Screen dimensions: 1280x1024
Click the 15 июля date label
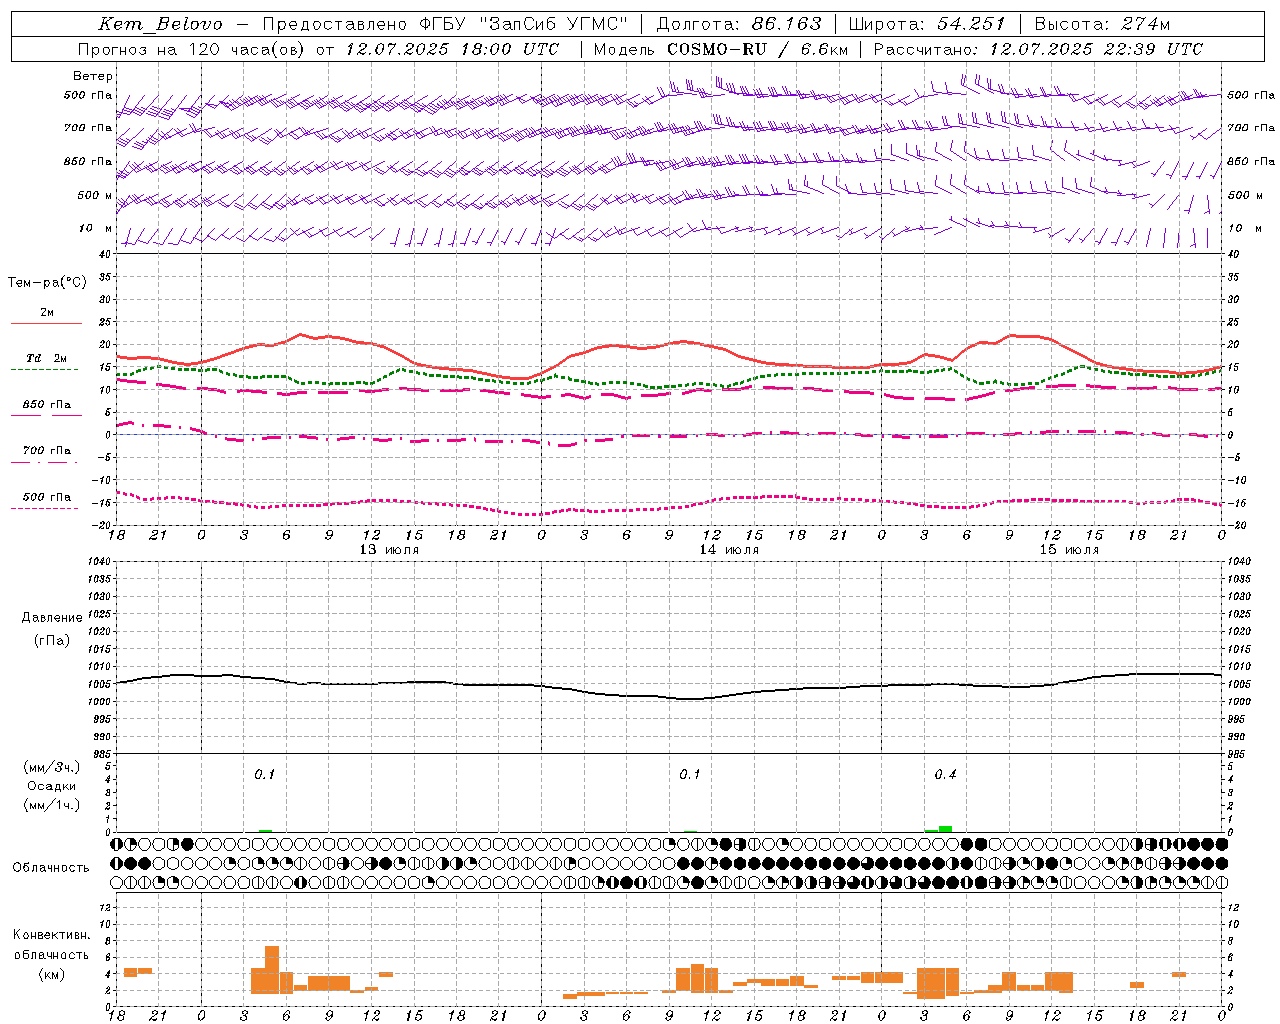[x=1069, y=550]
